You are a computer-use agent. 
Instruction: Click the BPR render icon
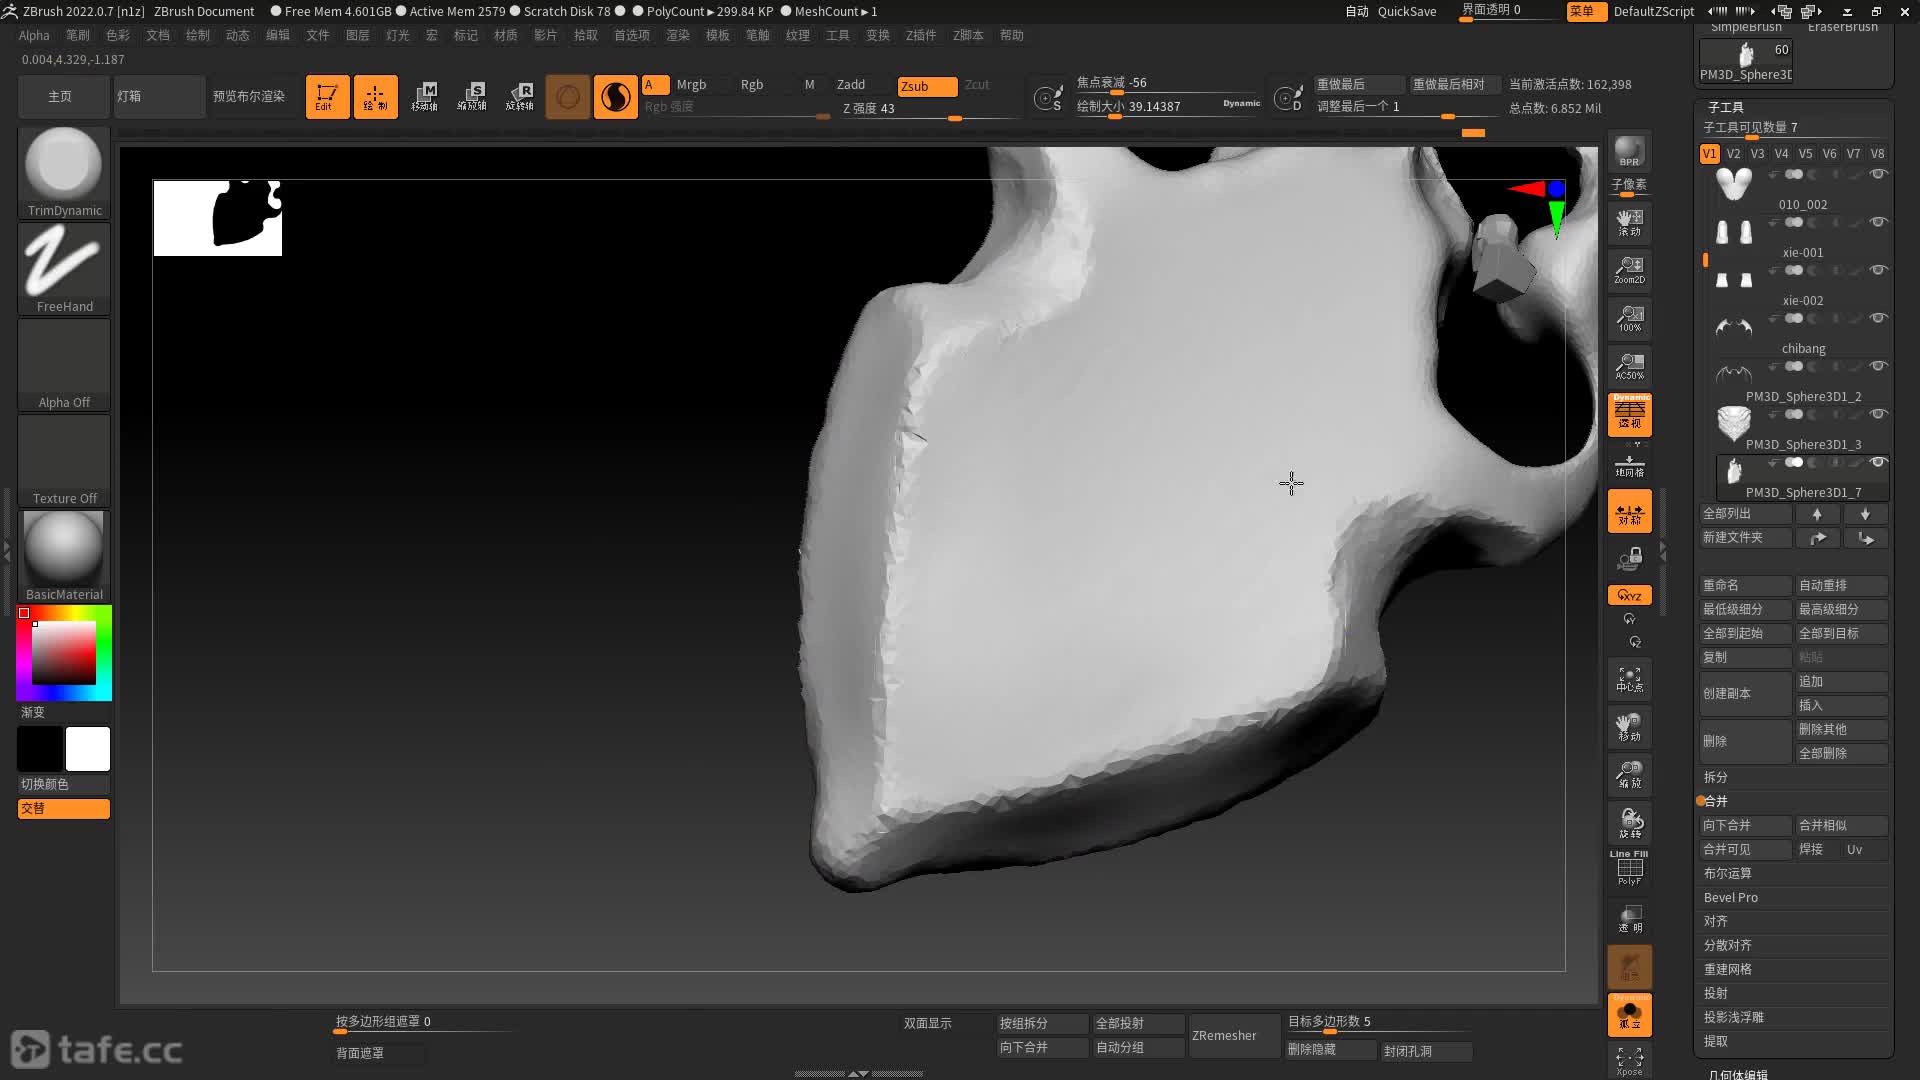pos(1629,151)
